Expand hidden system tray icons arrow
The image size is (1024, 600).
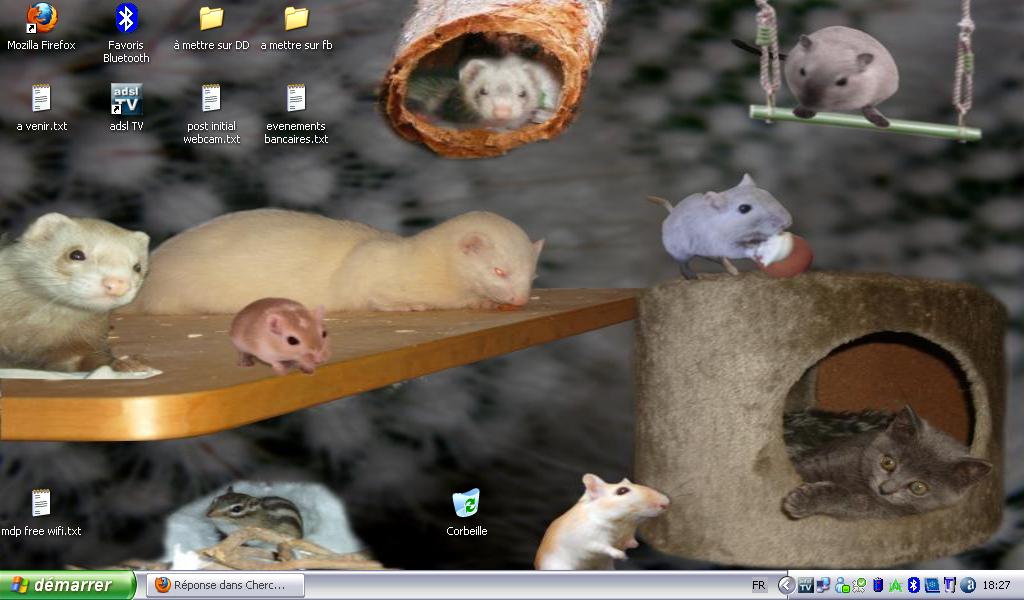[x=786, y=585]
